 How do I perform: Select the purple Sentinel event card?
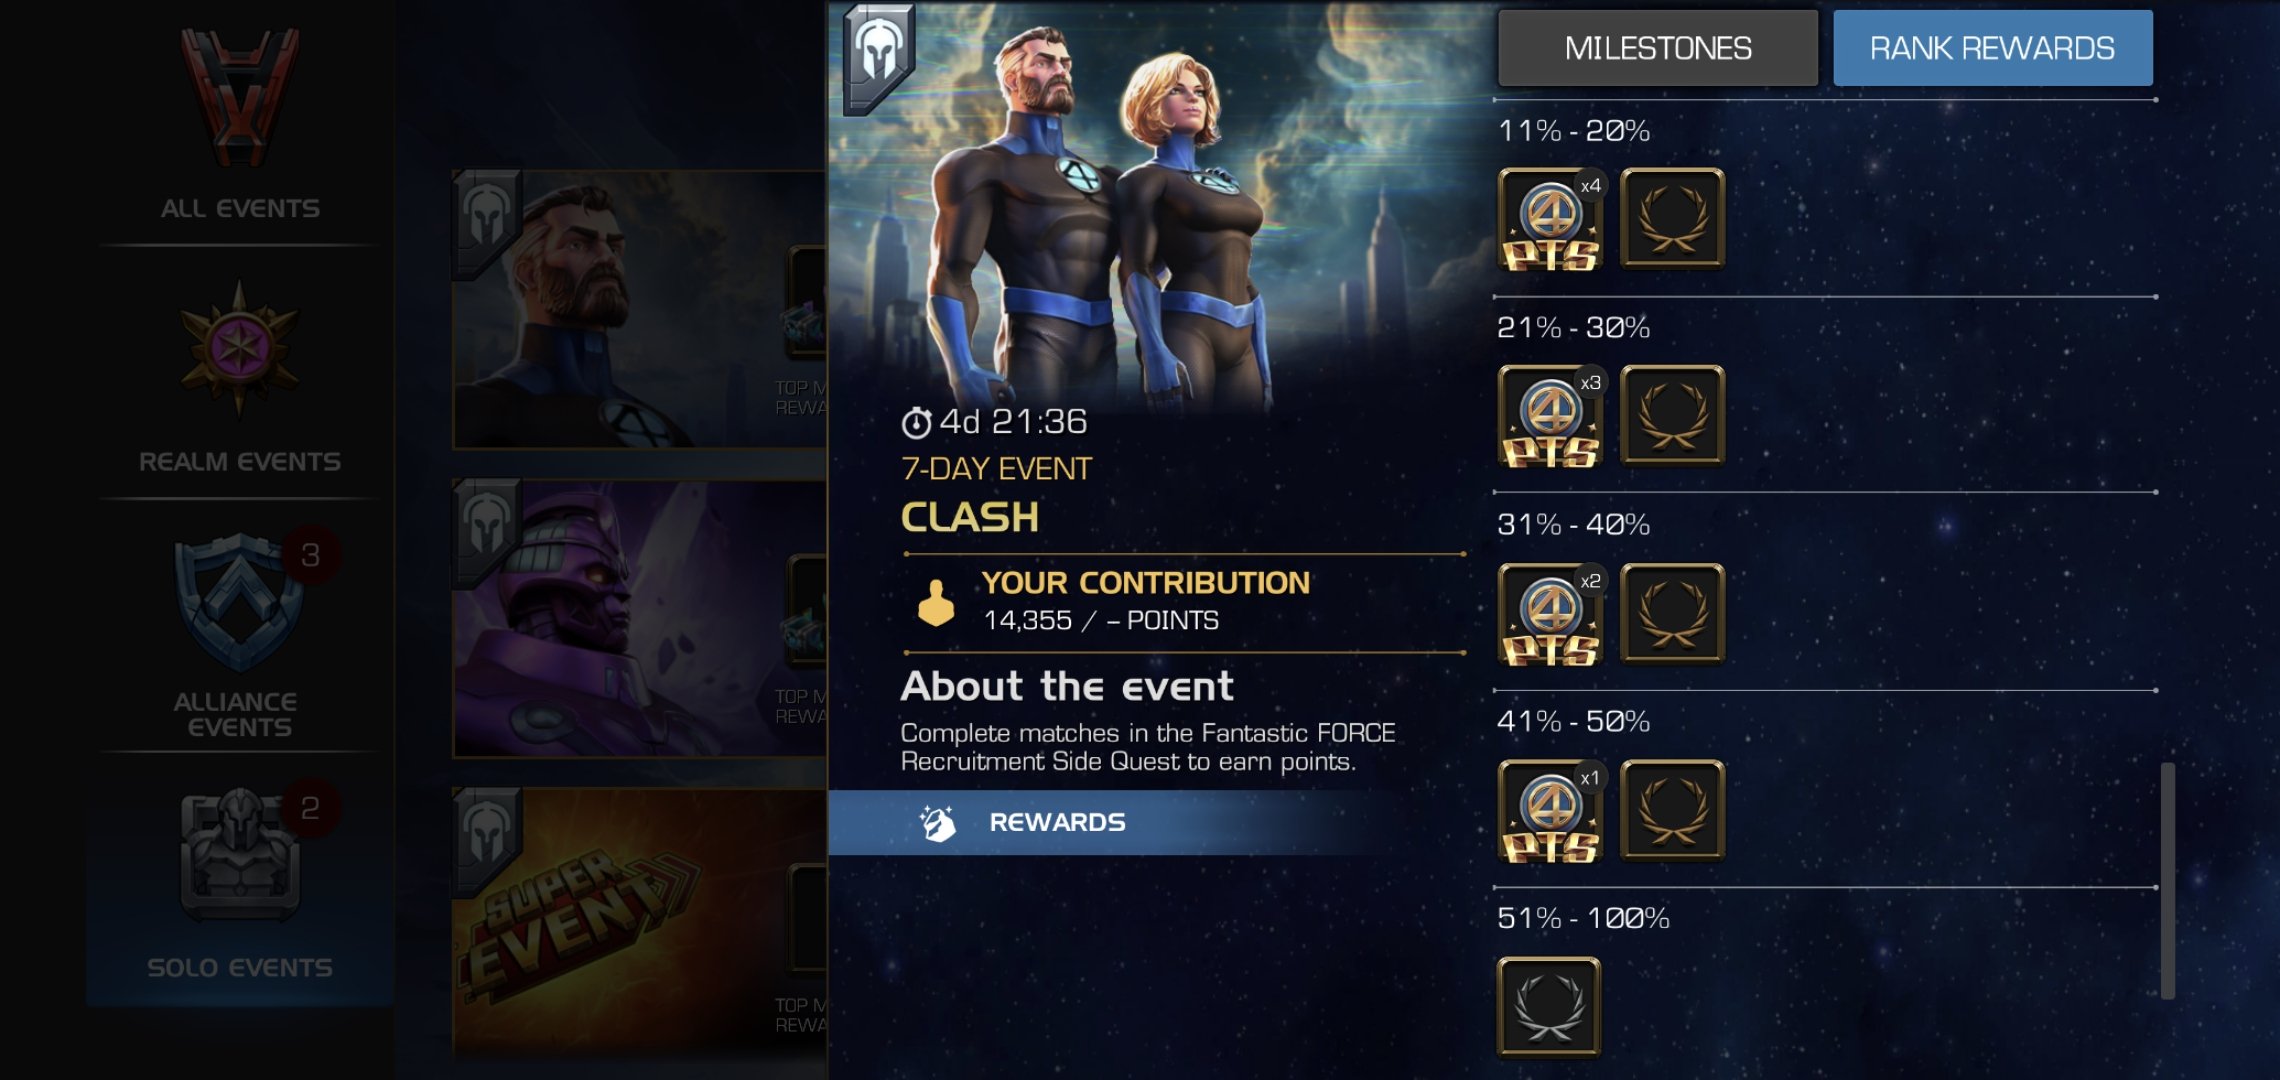(640, 618)
